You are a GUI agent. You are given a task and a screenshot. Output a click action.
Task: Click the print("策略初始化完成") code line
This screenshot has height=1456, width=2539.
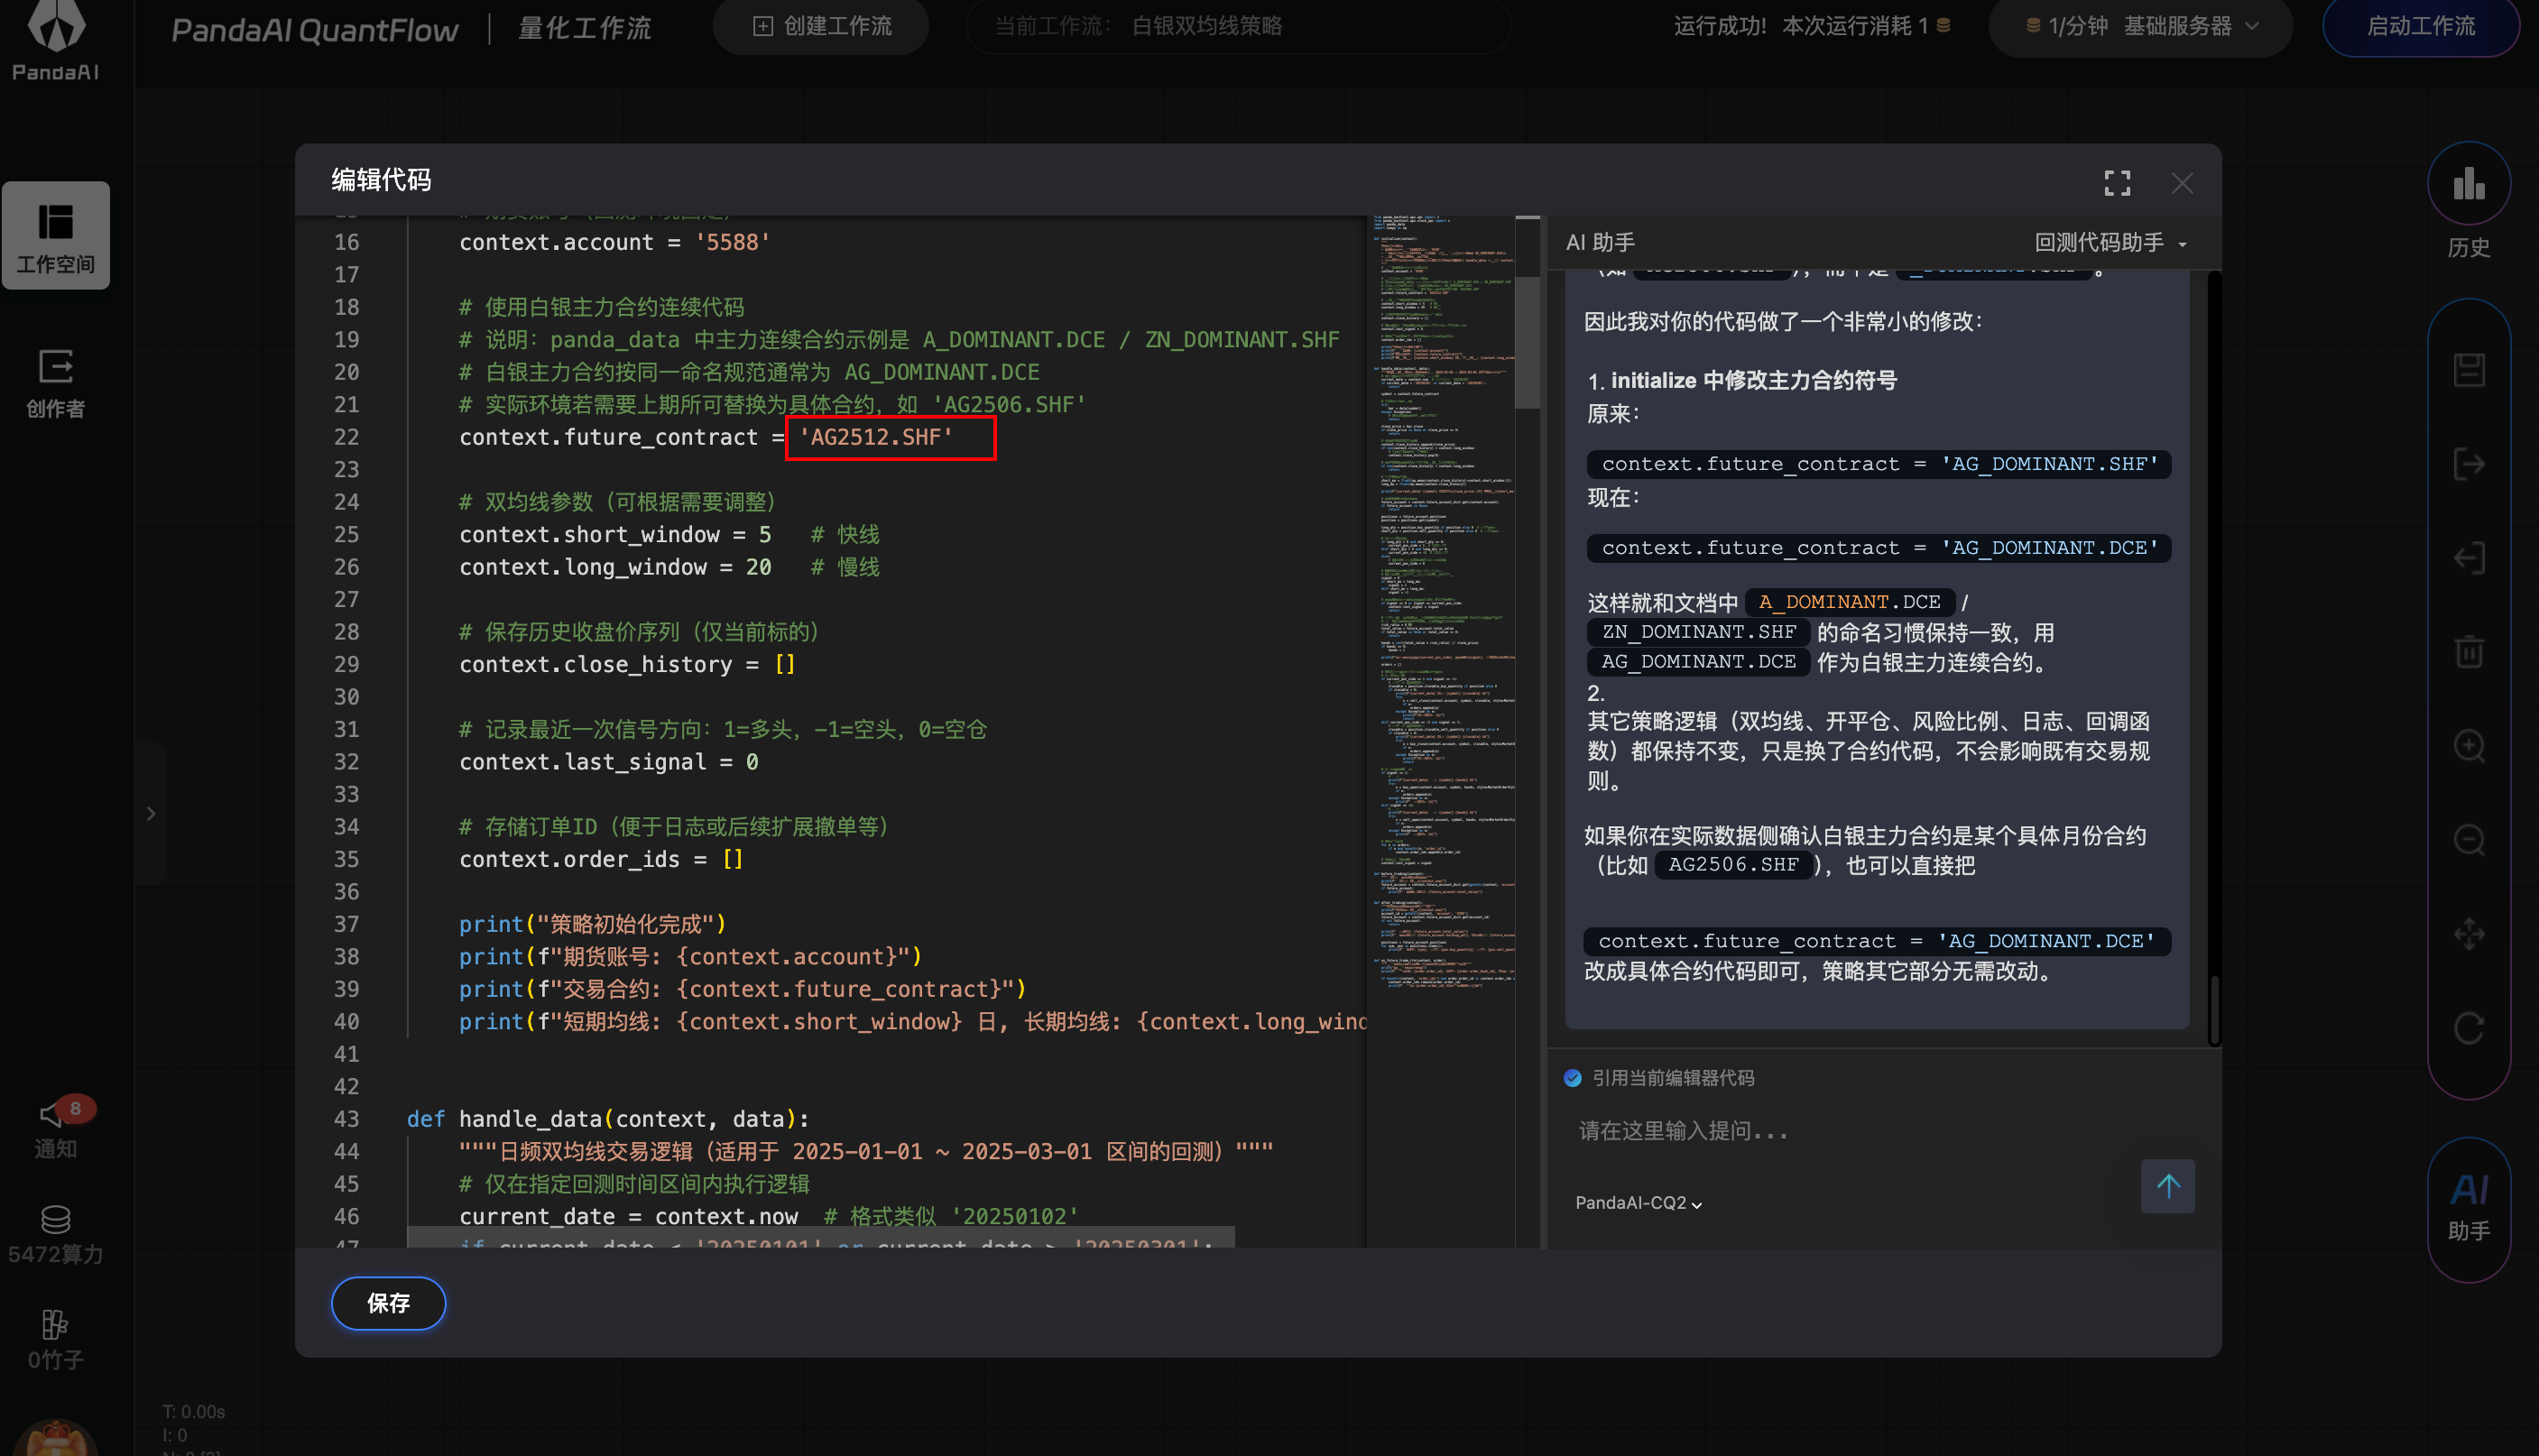tap(592, 924)
